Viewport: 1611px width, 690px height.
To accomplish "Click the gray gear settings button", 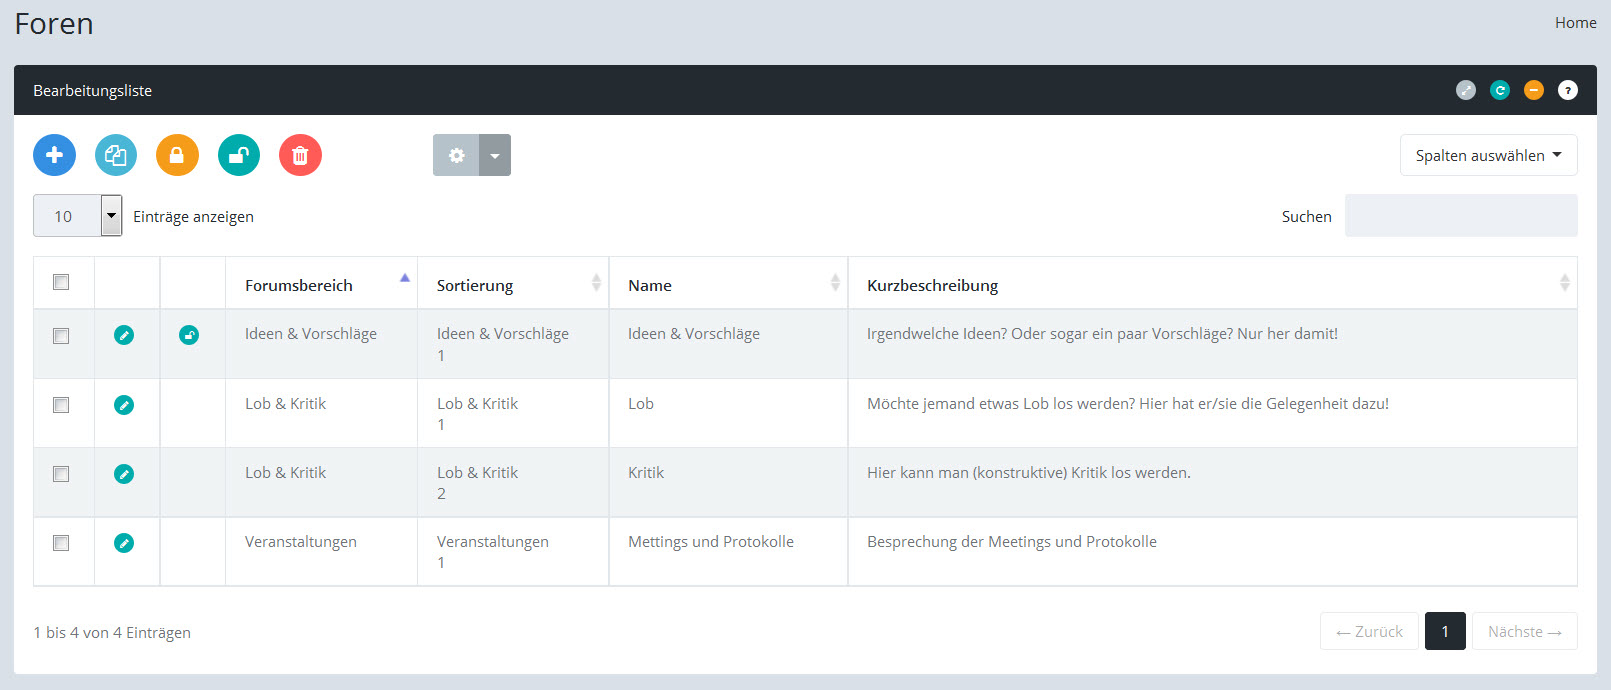I will click(456, 155).
